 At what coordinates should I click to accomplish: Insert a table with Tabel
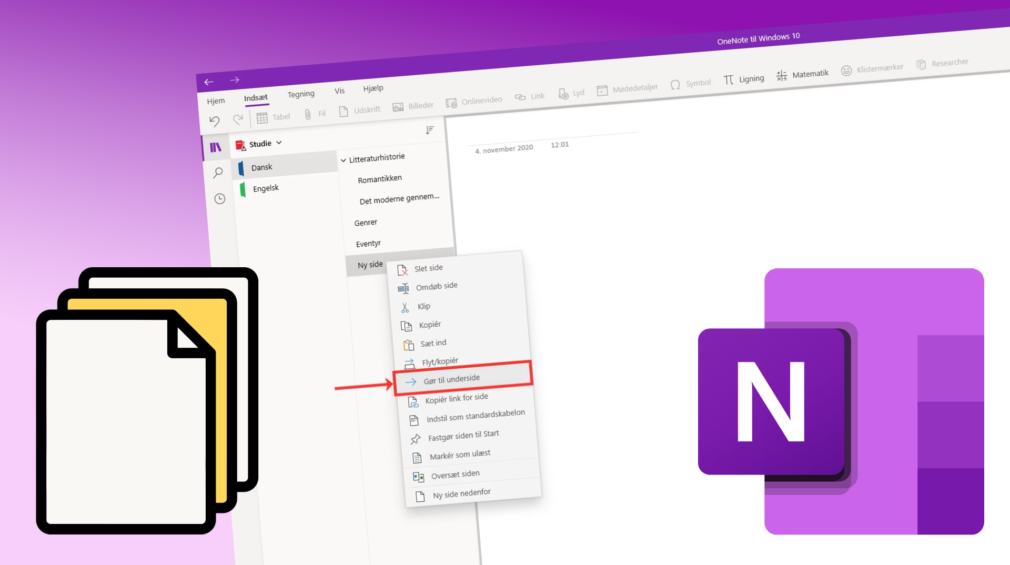click(x=273, y=117)
